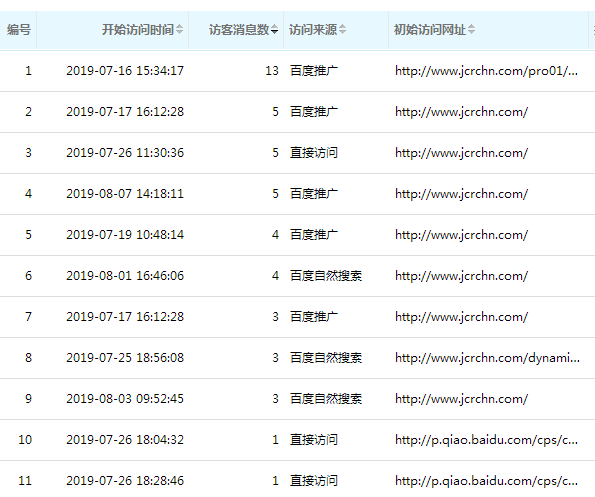The height and width of the screenshot is (497, 595).
Task: Click the 直接访问 source in row 3
Action: point(314,153)
